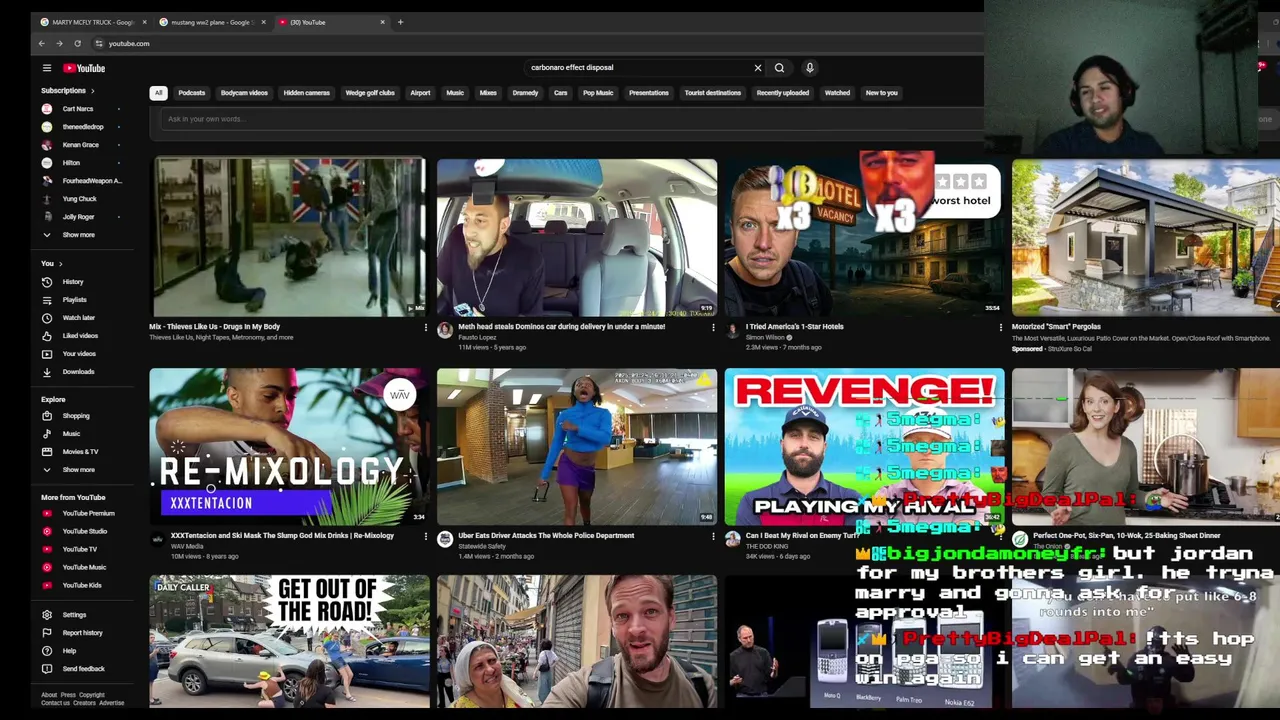
Task: Open the Cart Narcs channel subscription
Action: coord(78,109)
